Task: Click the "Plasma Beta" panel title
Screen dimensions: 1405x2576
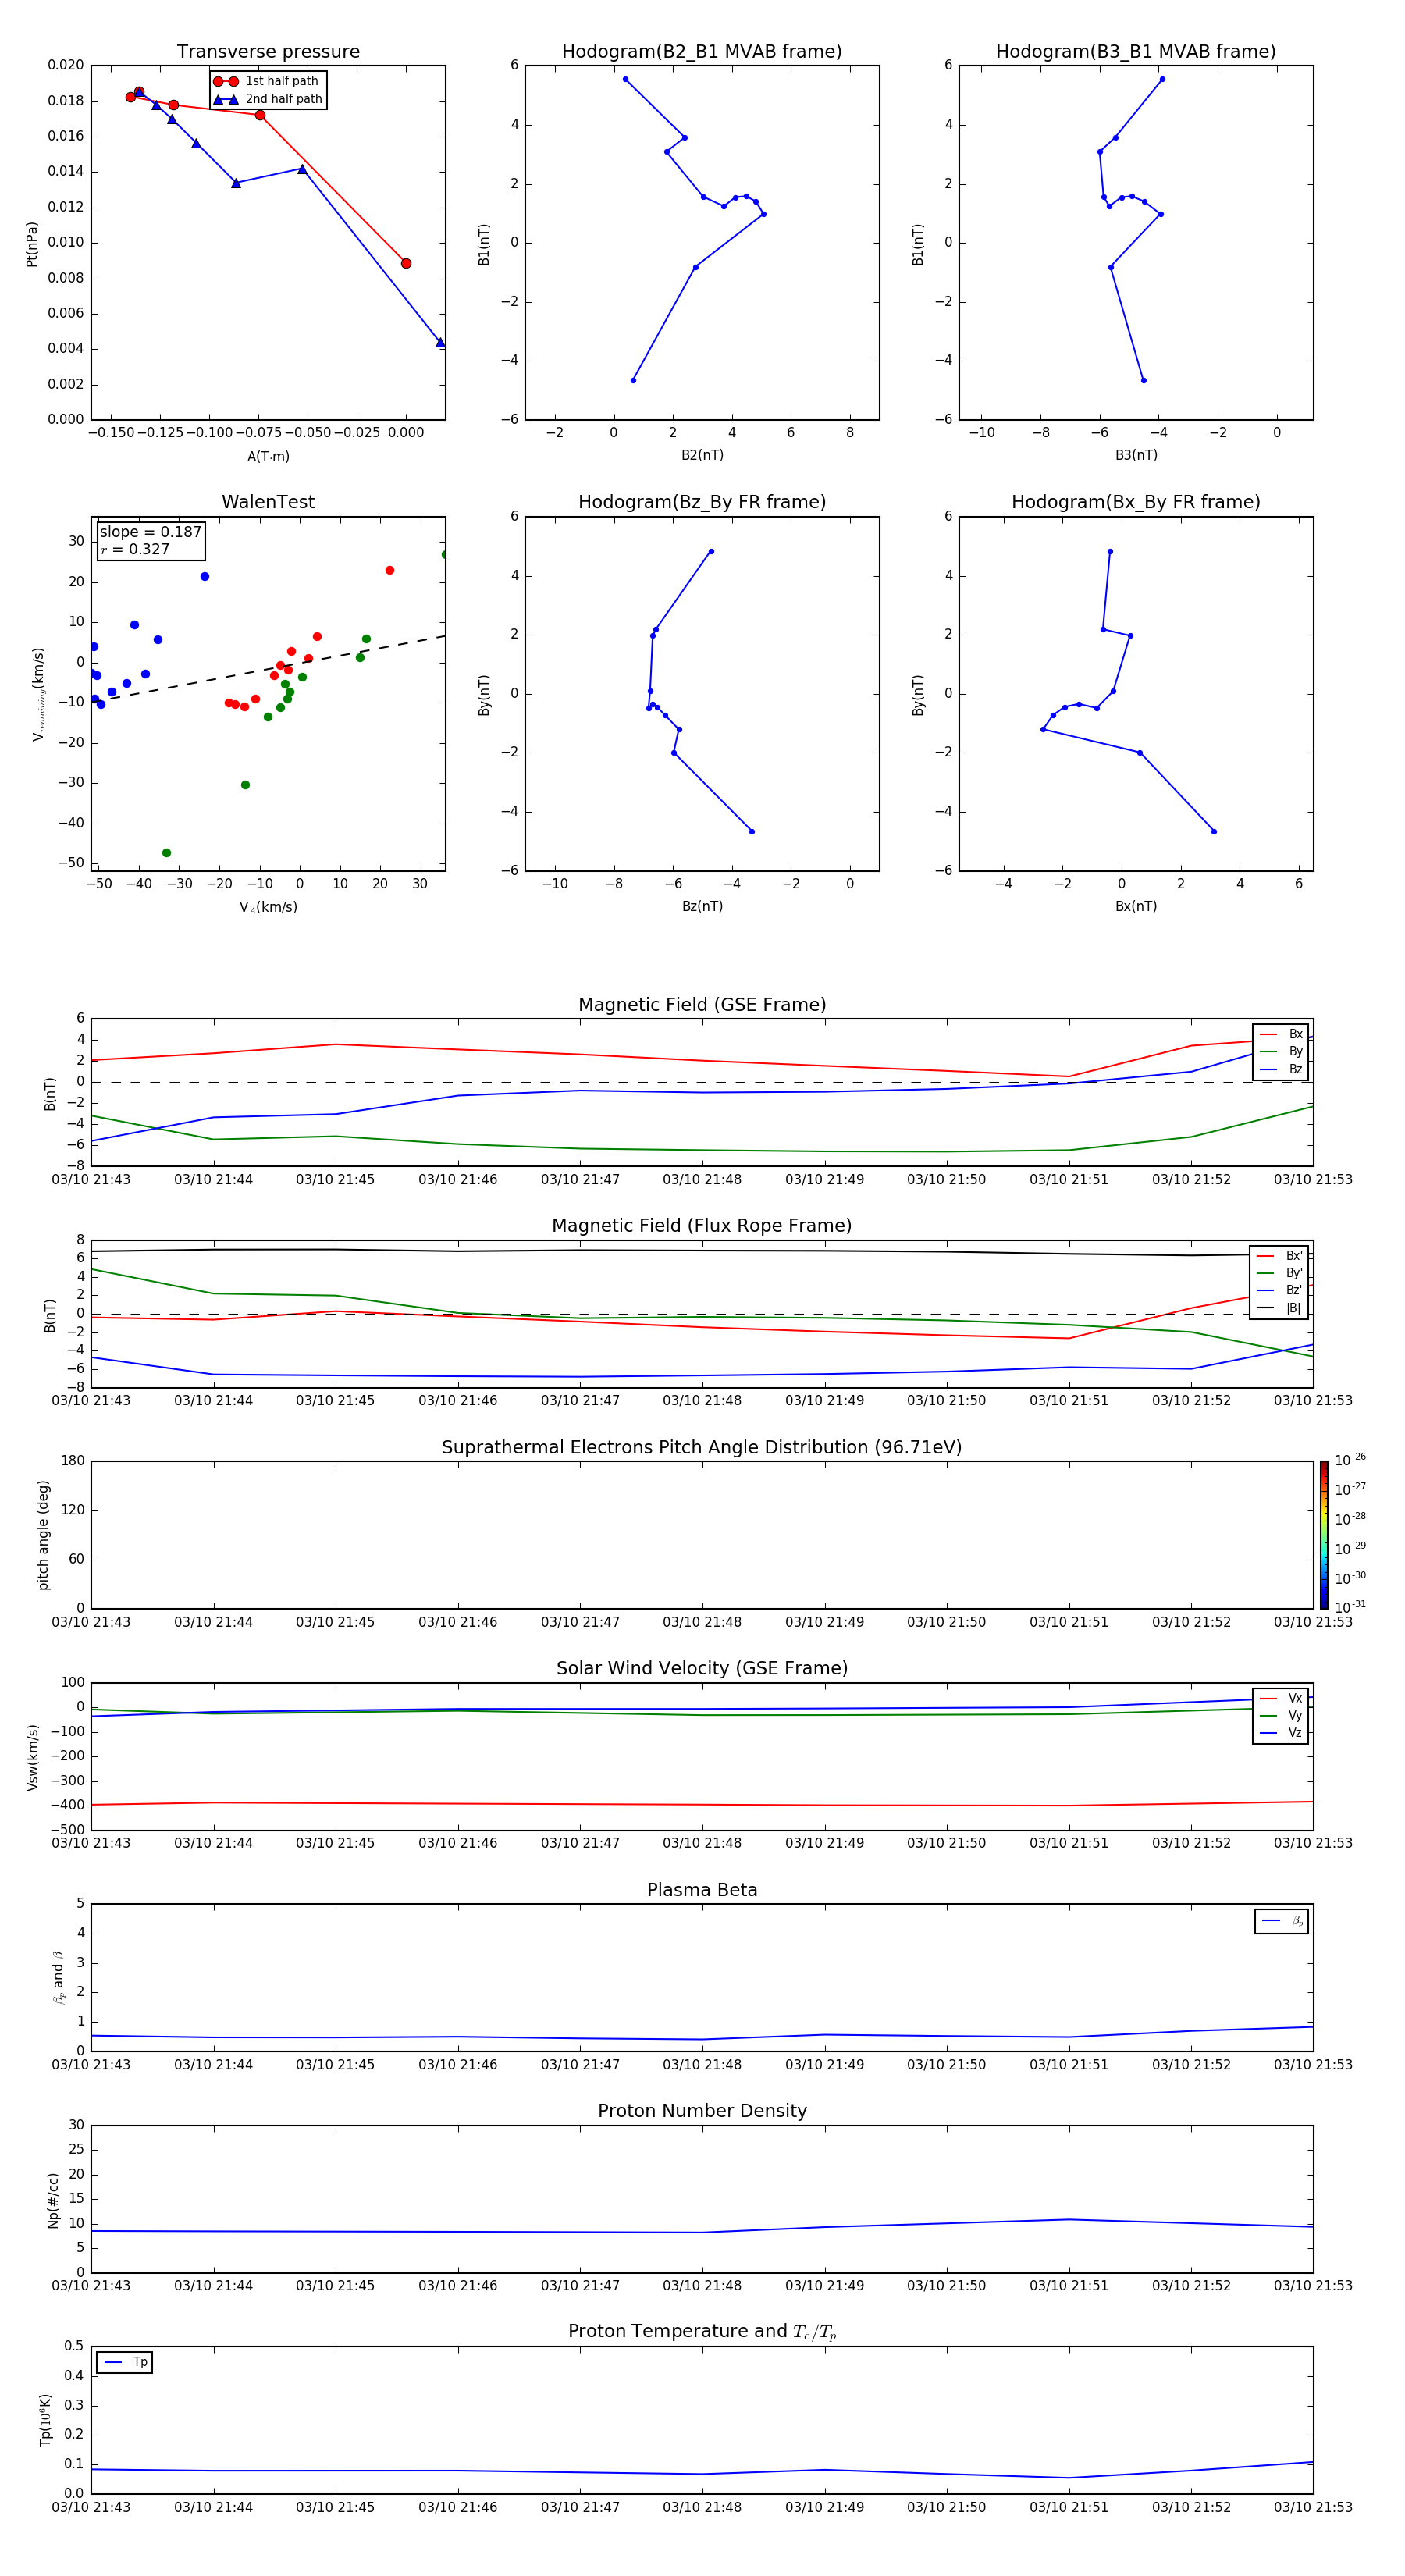Action: [x=702, y=1890]
